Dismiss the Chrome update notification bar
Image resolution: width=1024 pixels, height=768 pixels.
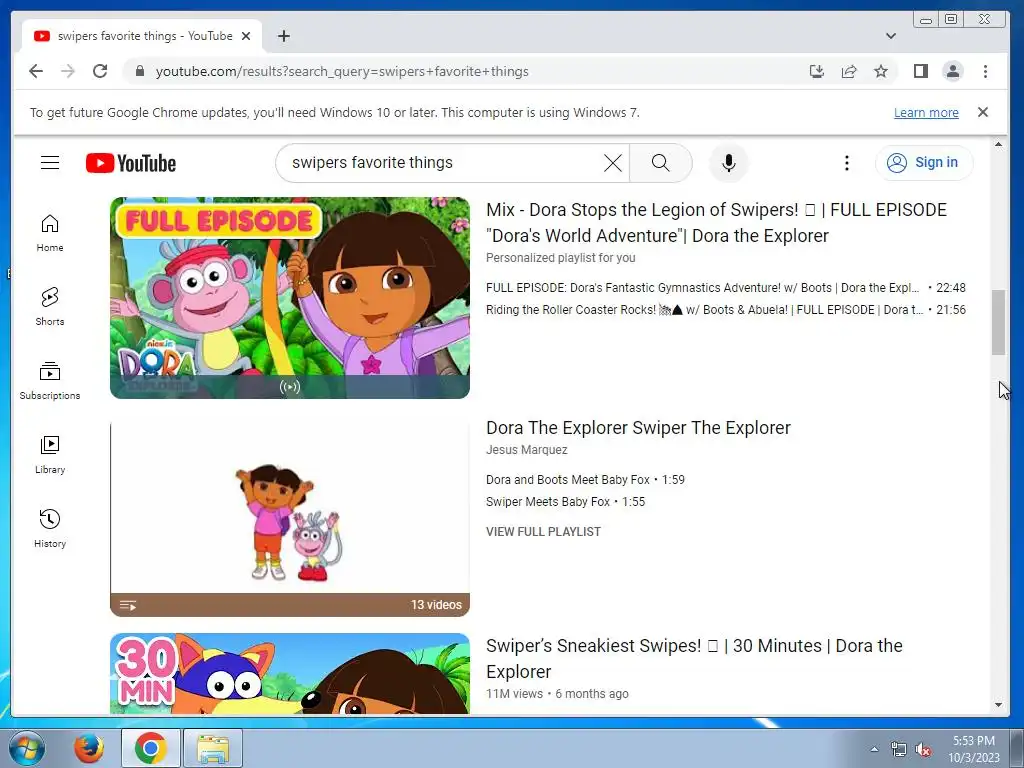coord(983,112)
